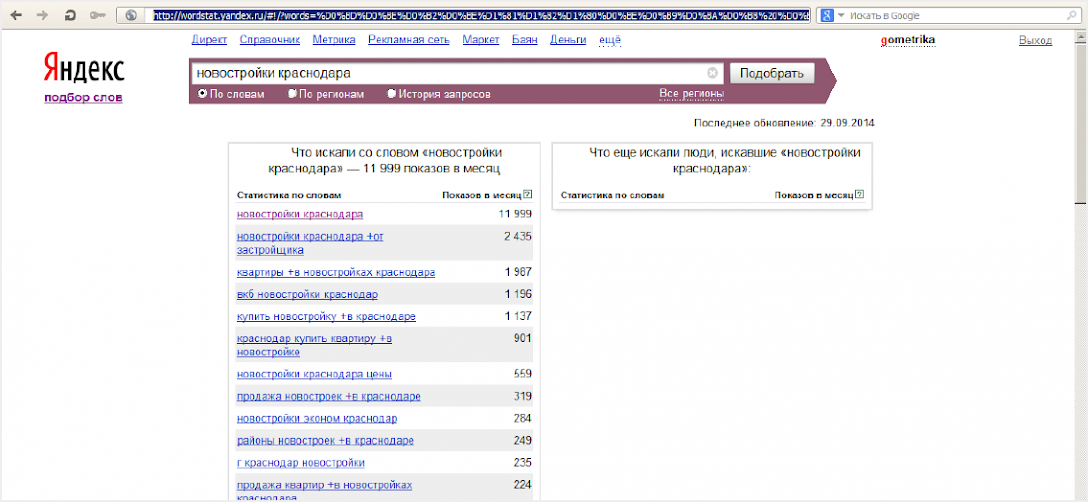This screenshot has height=502, width=1088.
Task: Click the 1 987 impressions value
Action: [518, 272]
